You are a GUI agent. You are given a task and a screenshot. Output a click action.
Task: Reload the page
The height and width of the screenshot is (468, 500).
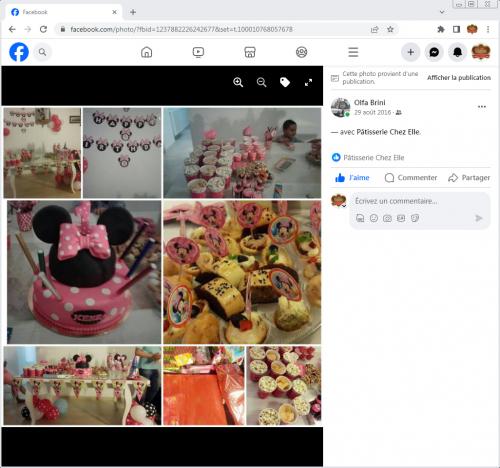tap(43, 29)
